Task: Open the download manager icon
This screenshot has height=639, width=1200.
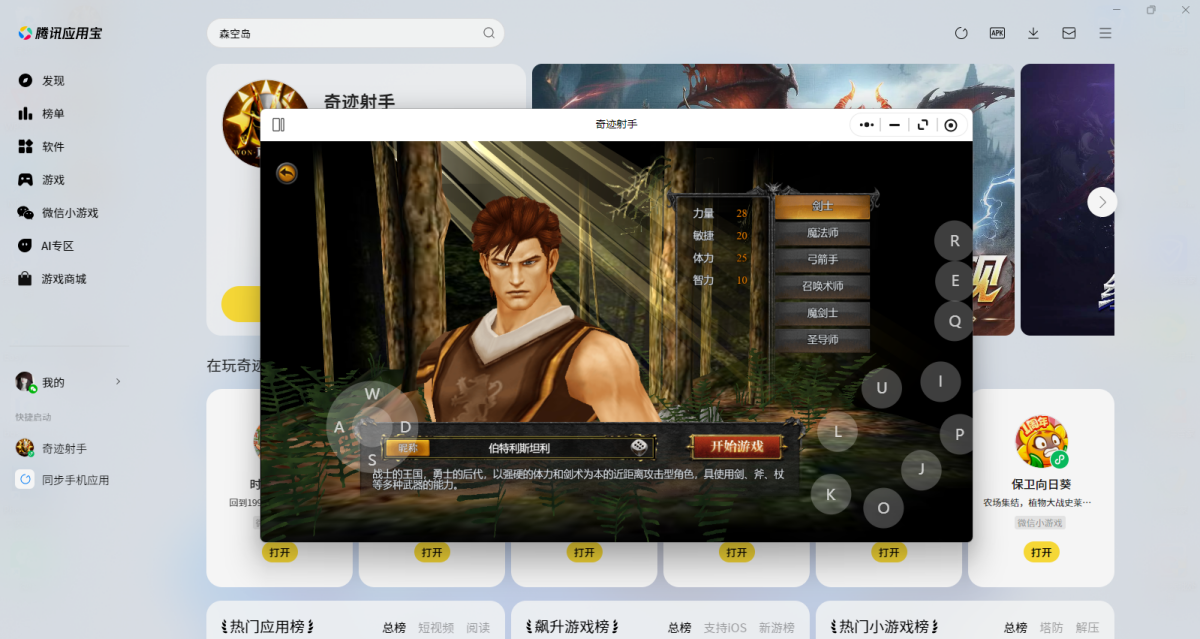Action: tap(1033, 33)
